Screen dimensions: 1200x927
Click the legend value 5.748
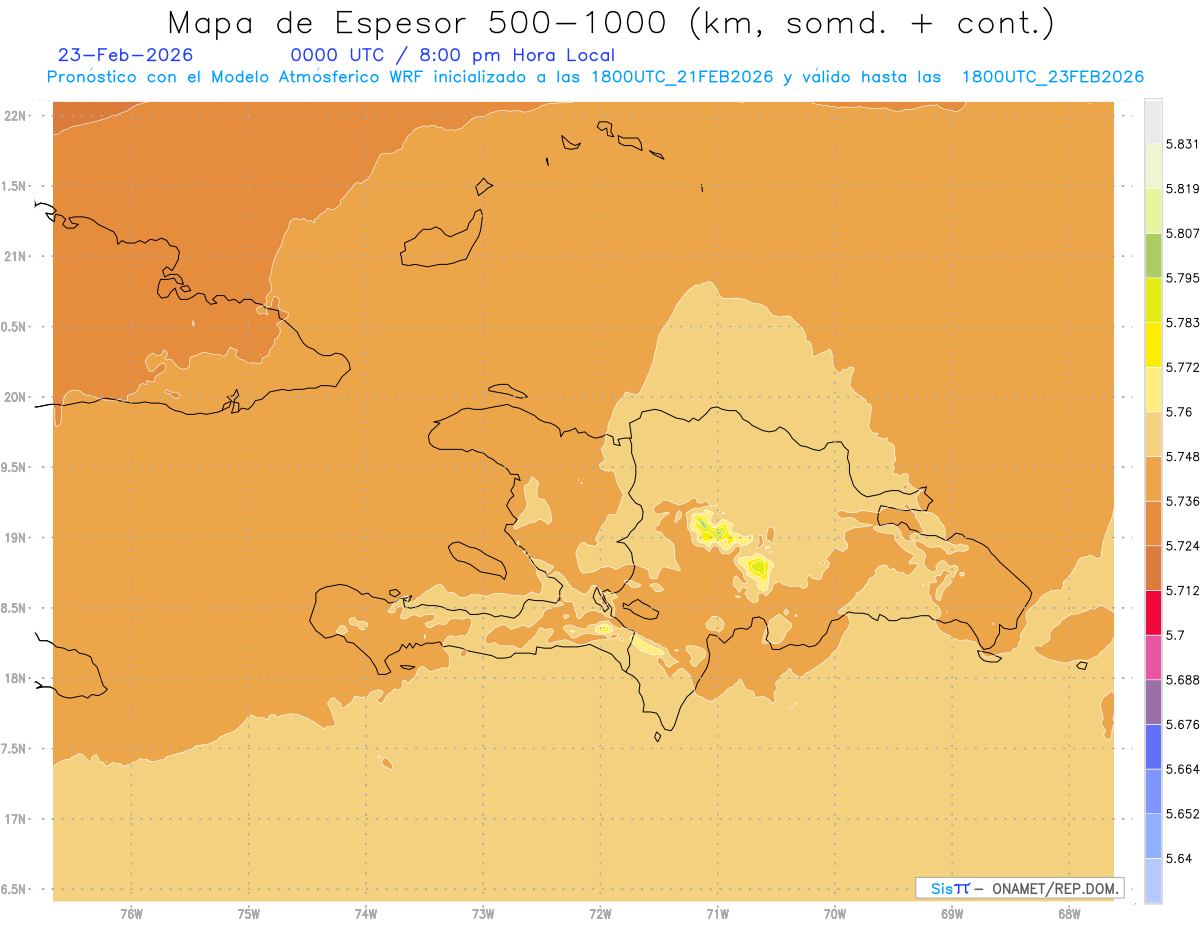[x=1182, y=457]
